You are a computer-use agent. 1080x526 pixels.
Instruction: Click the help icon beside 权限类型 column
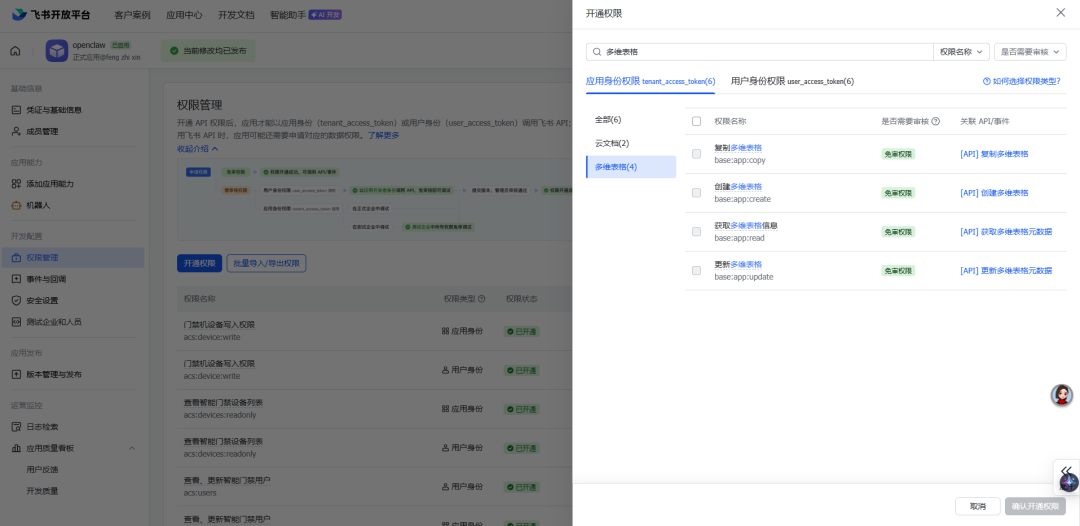click(481, 299)
